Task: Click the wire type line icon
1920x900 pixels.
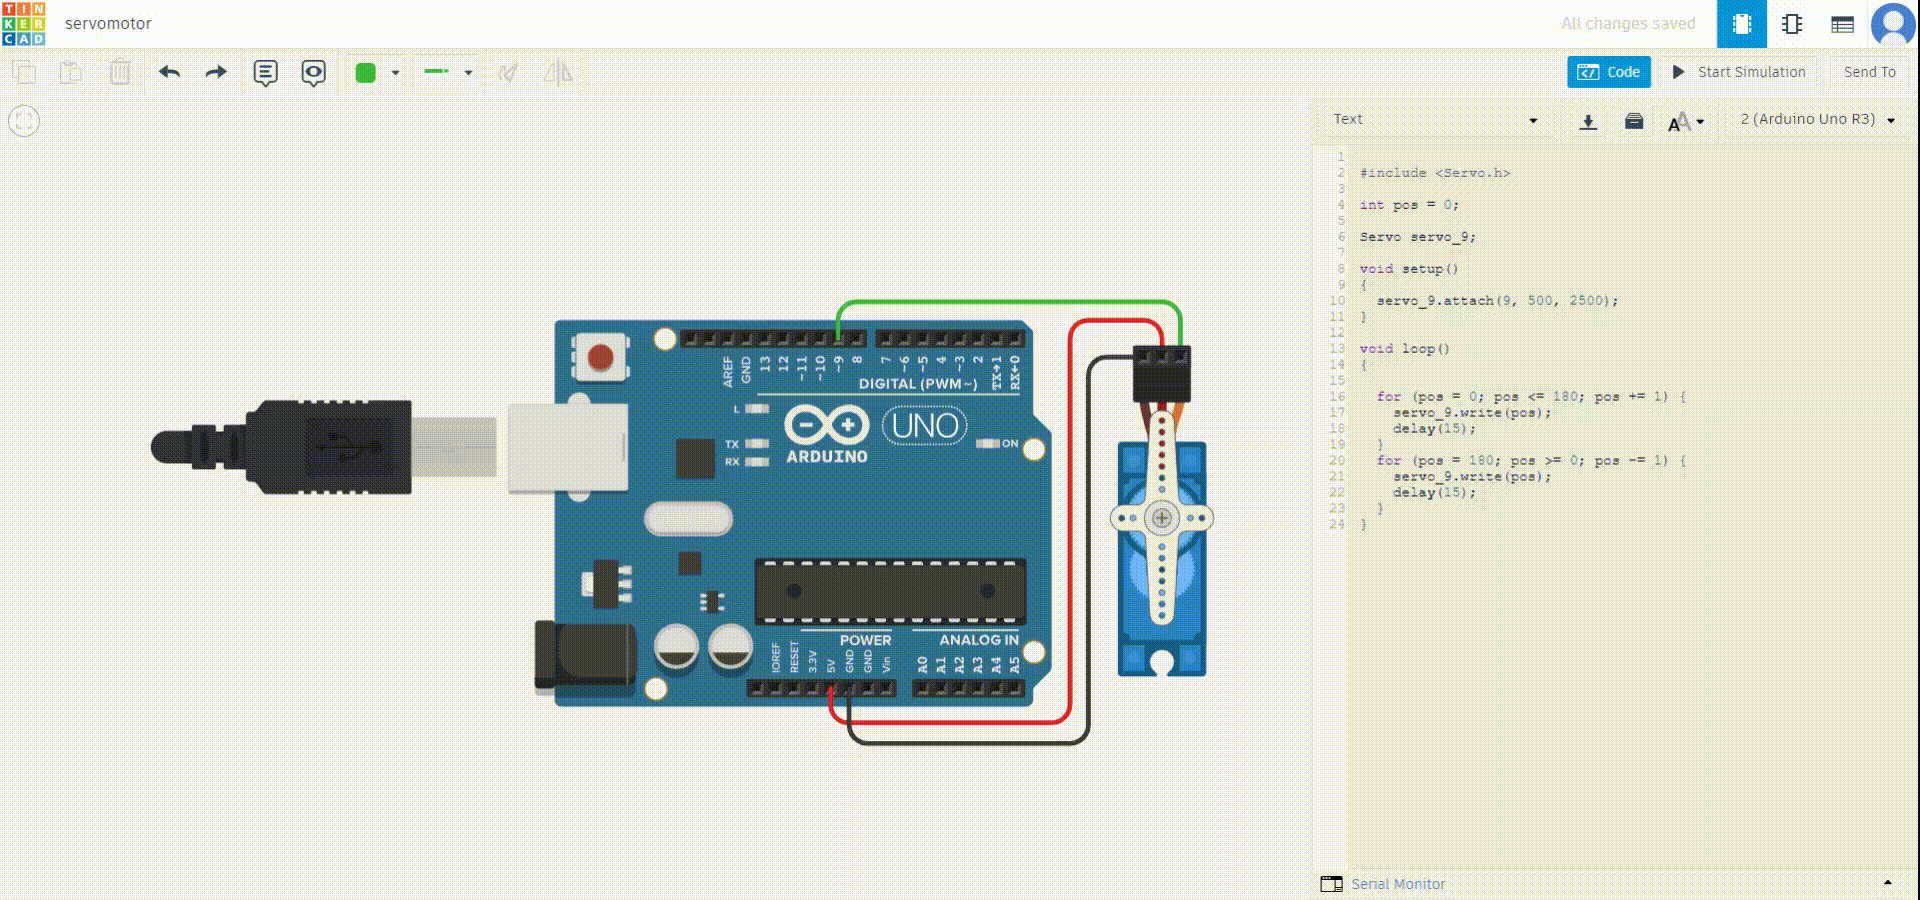Action: (437, 72)
